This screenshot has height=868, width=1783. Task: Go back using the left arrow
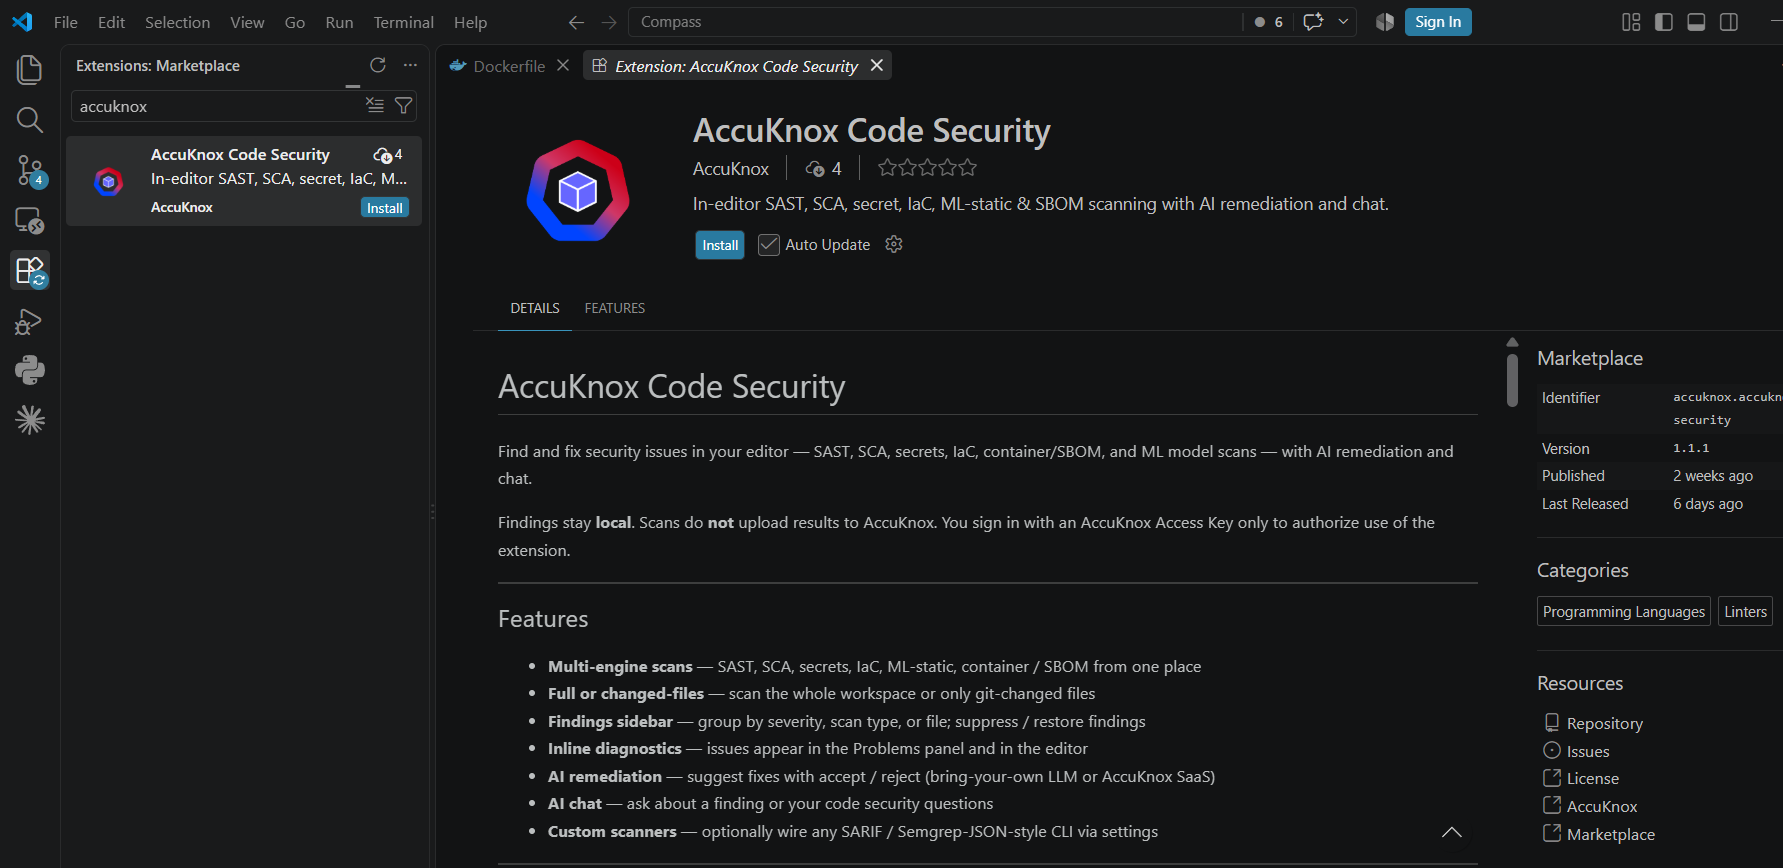pos(576,22)
